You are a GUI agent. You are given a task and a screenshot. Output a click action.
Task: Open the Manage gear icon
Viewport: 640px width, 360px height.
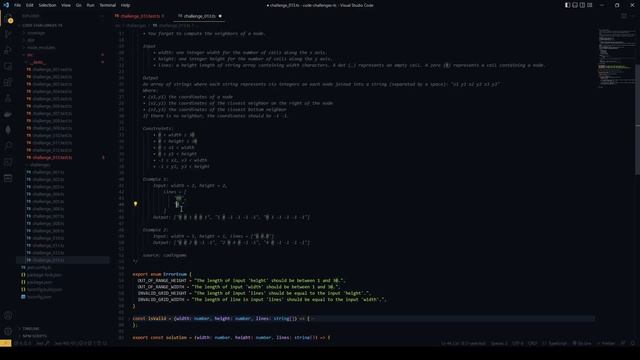click(8, 331)
